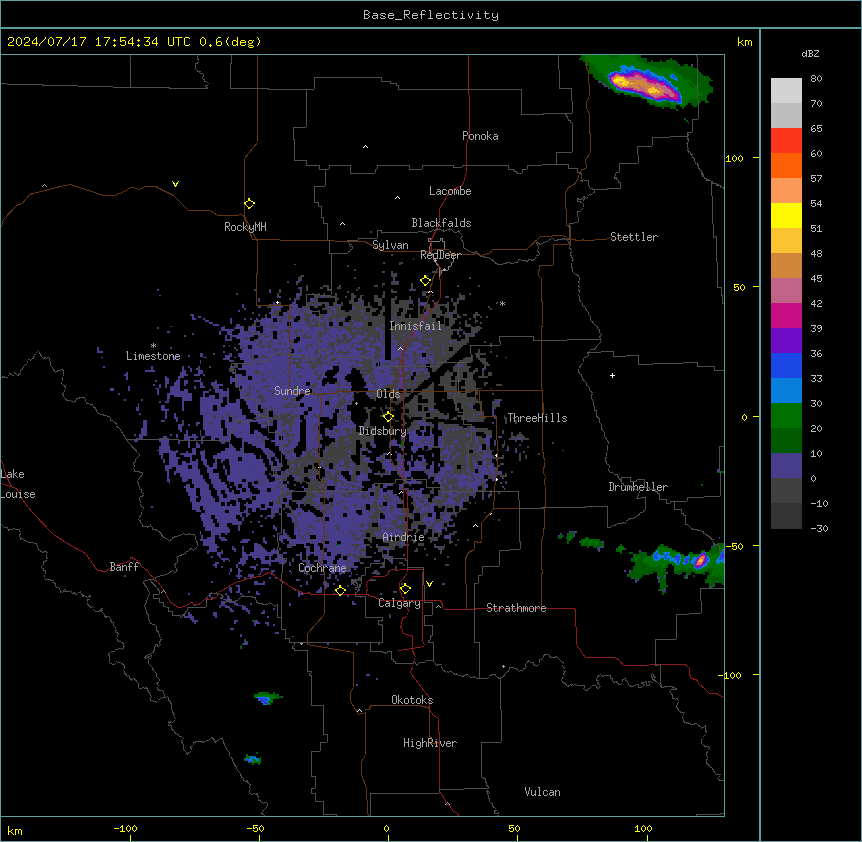Screen dimensions: 862x842
Task: Click the Lacombe city label
Action: [x=450, y=191]
